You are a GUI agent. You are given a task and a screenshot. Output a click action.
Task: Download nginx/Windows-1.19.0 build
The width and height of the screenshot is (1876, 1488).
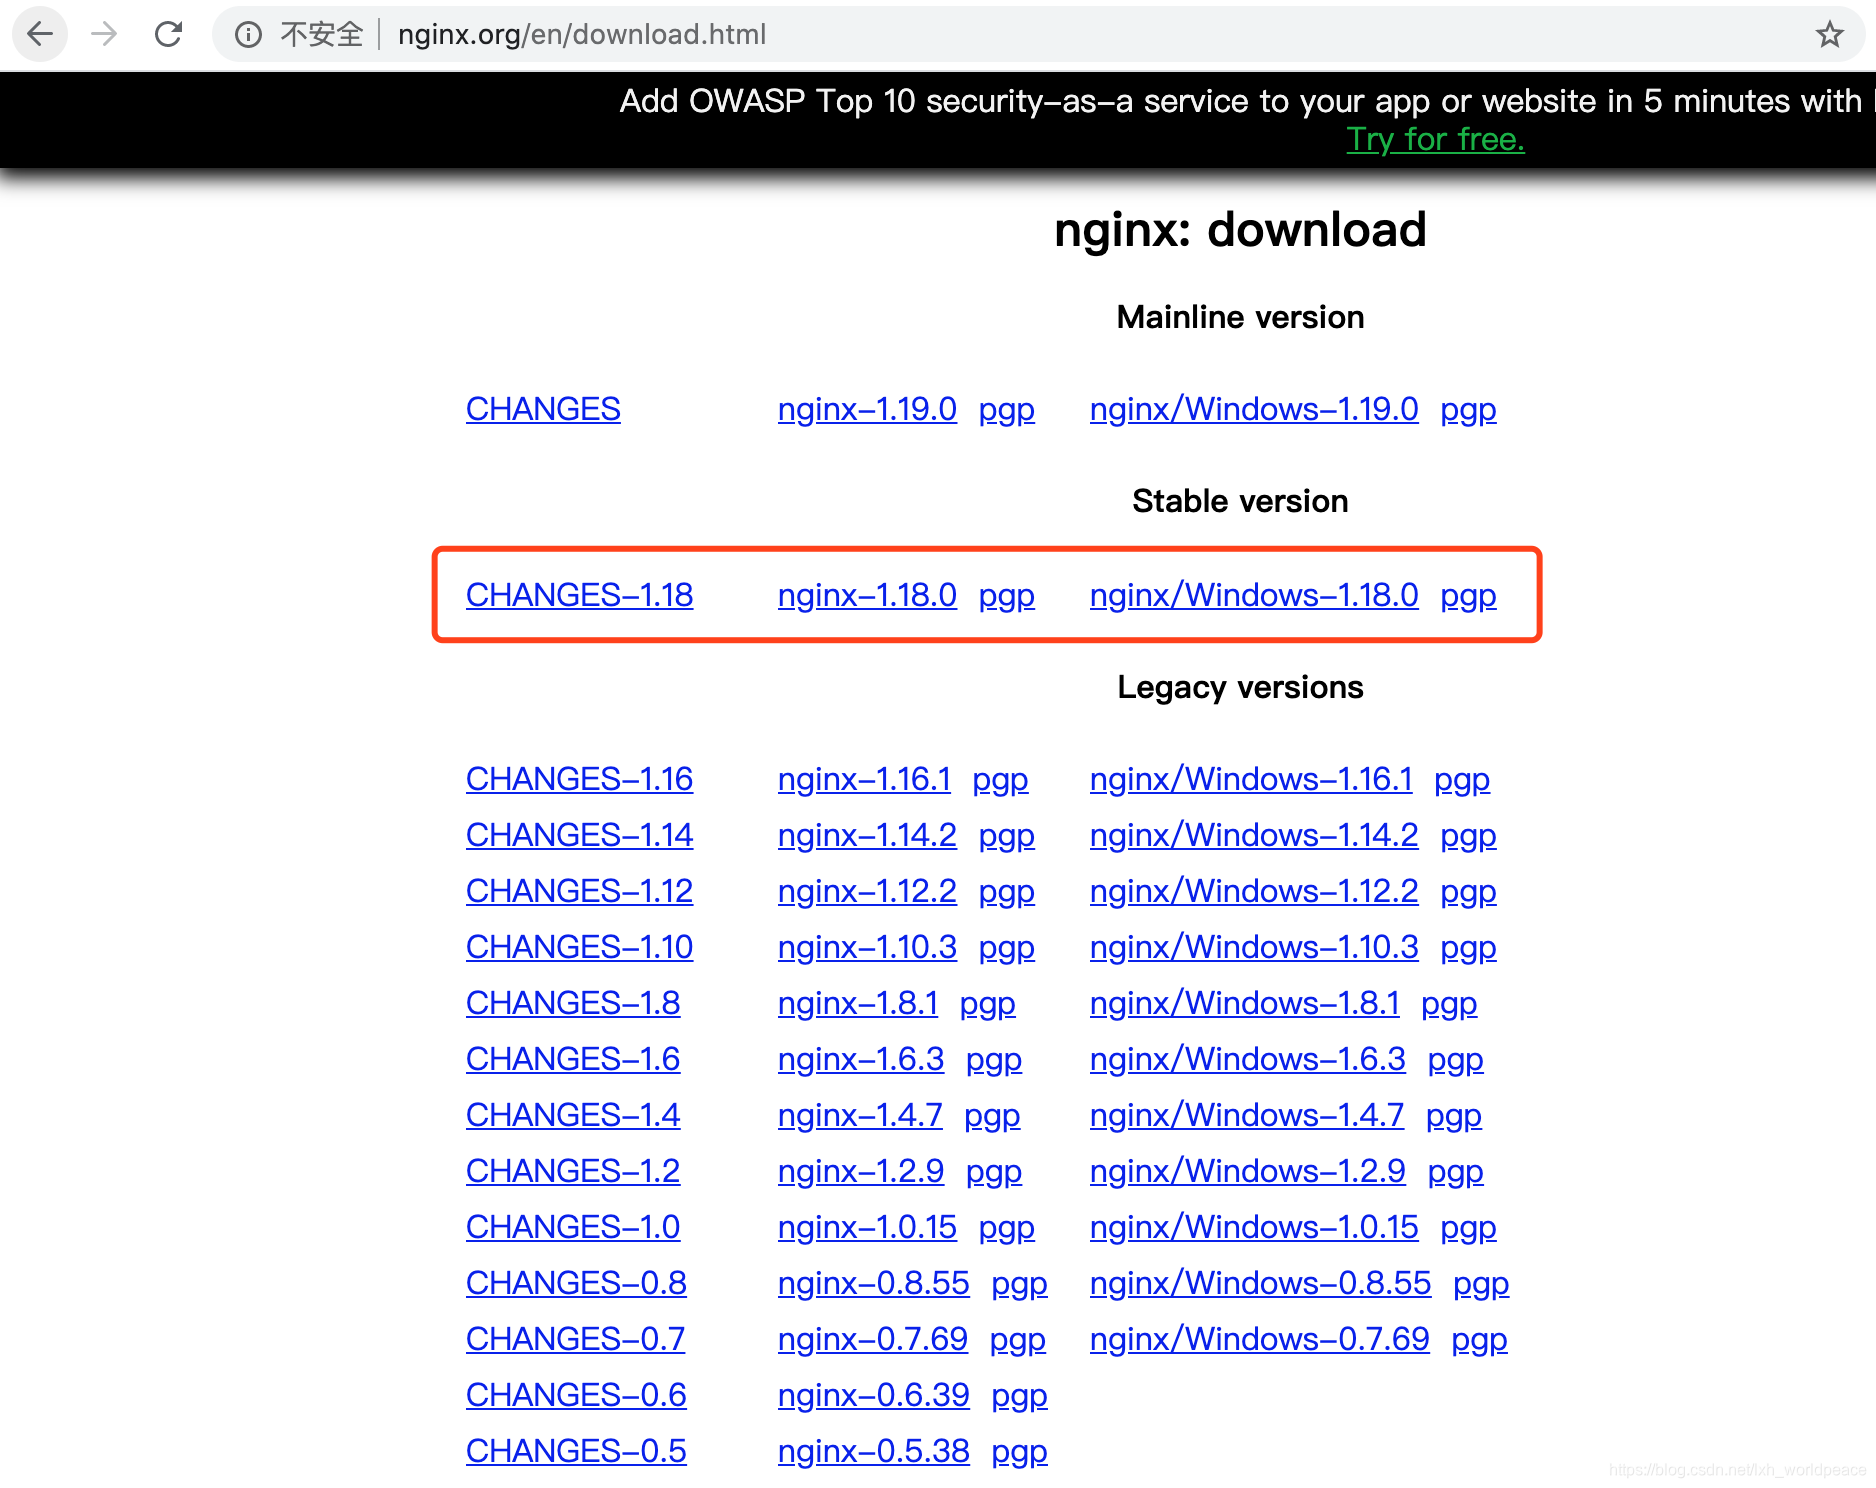pyautogui.click(x=1253, y=408)
